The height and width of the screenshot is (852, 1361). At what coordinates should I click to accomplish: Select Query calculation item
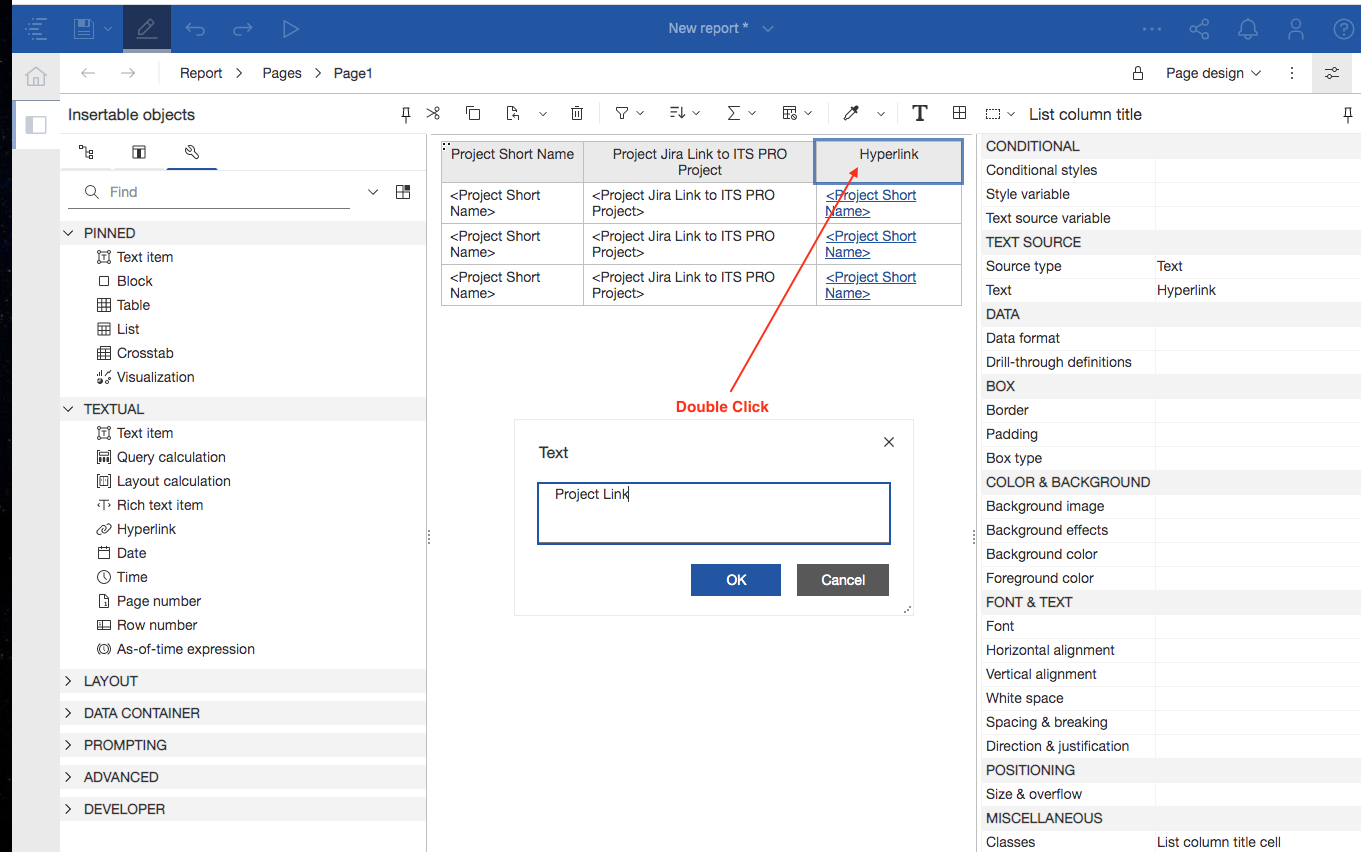coord(161,457)
